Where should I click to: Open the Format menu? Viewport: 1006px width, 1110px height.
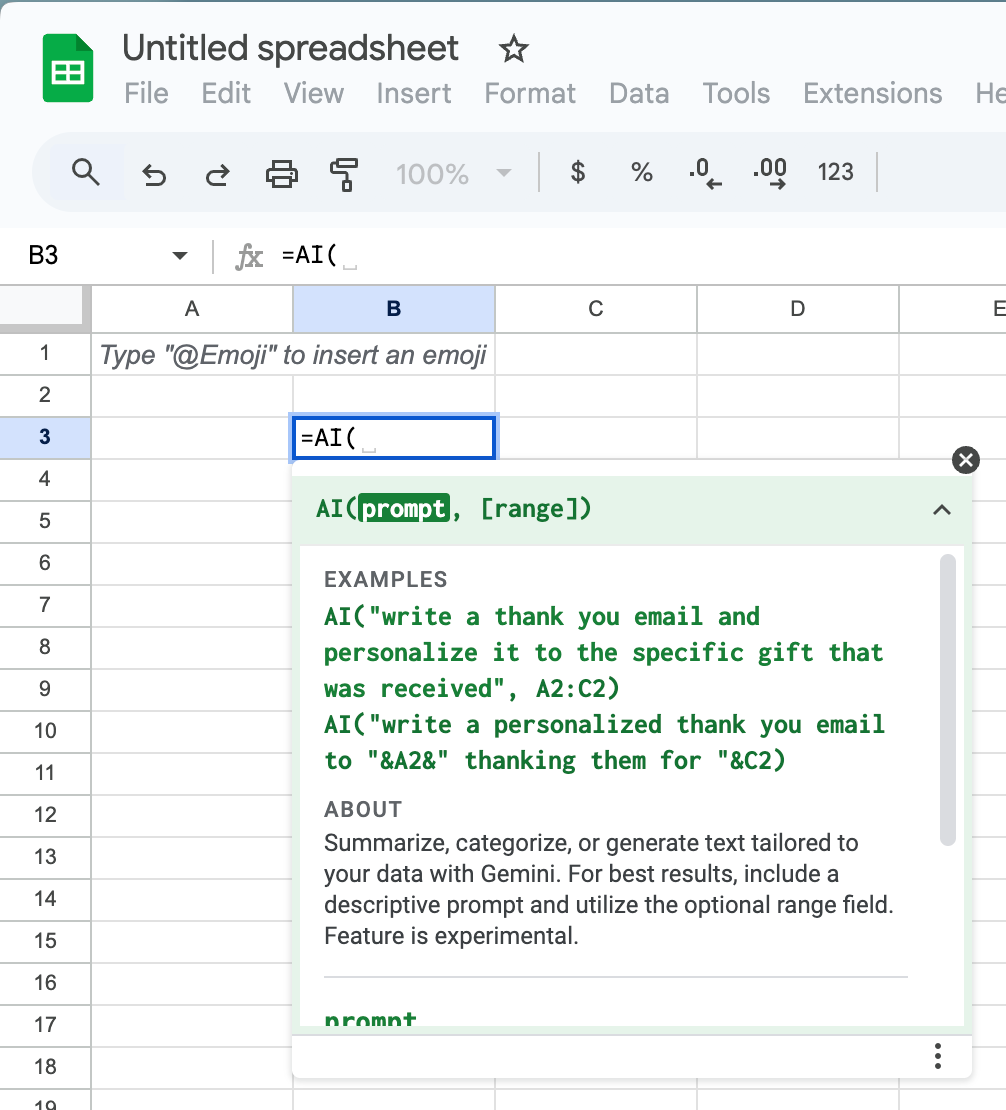(530, 93)
